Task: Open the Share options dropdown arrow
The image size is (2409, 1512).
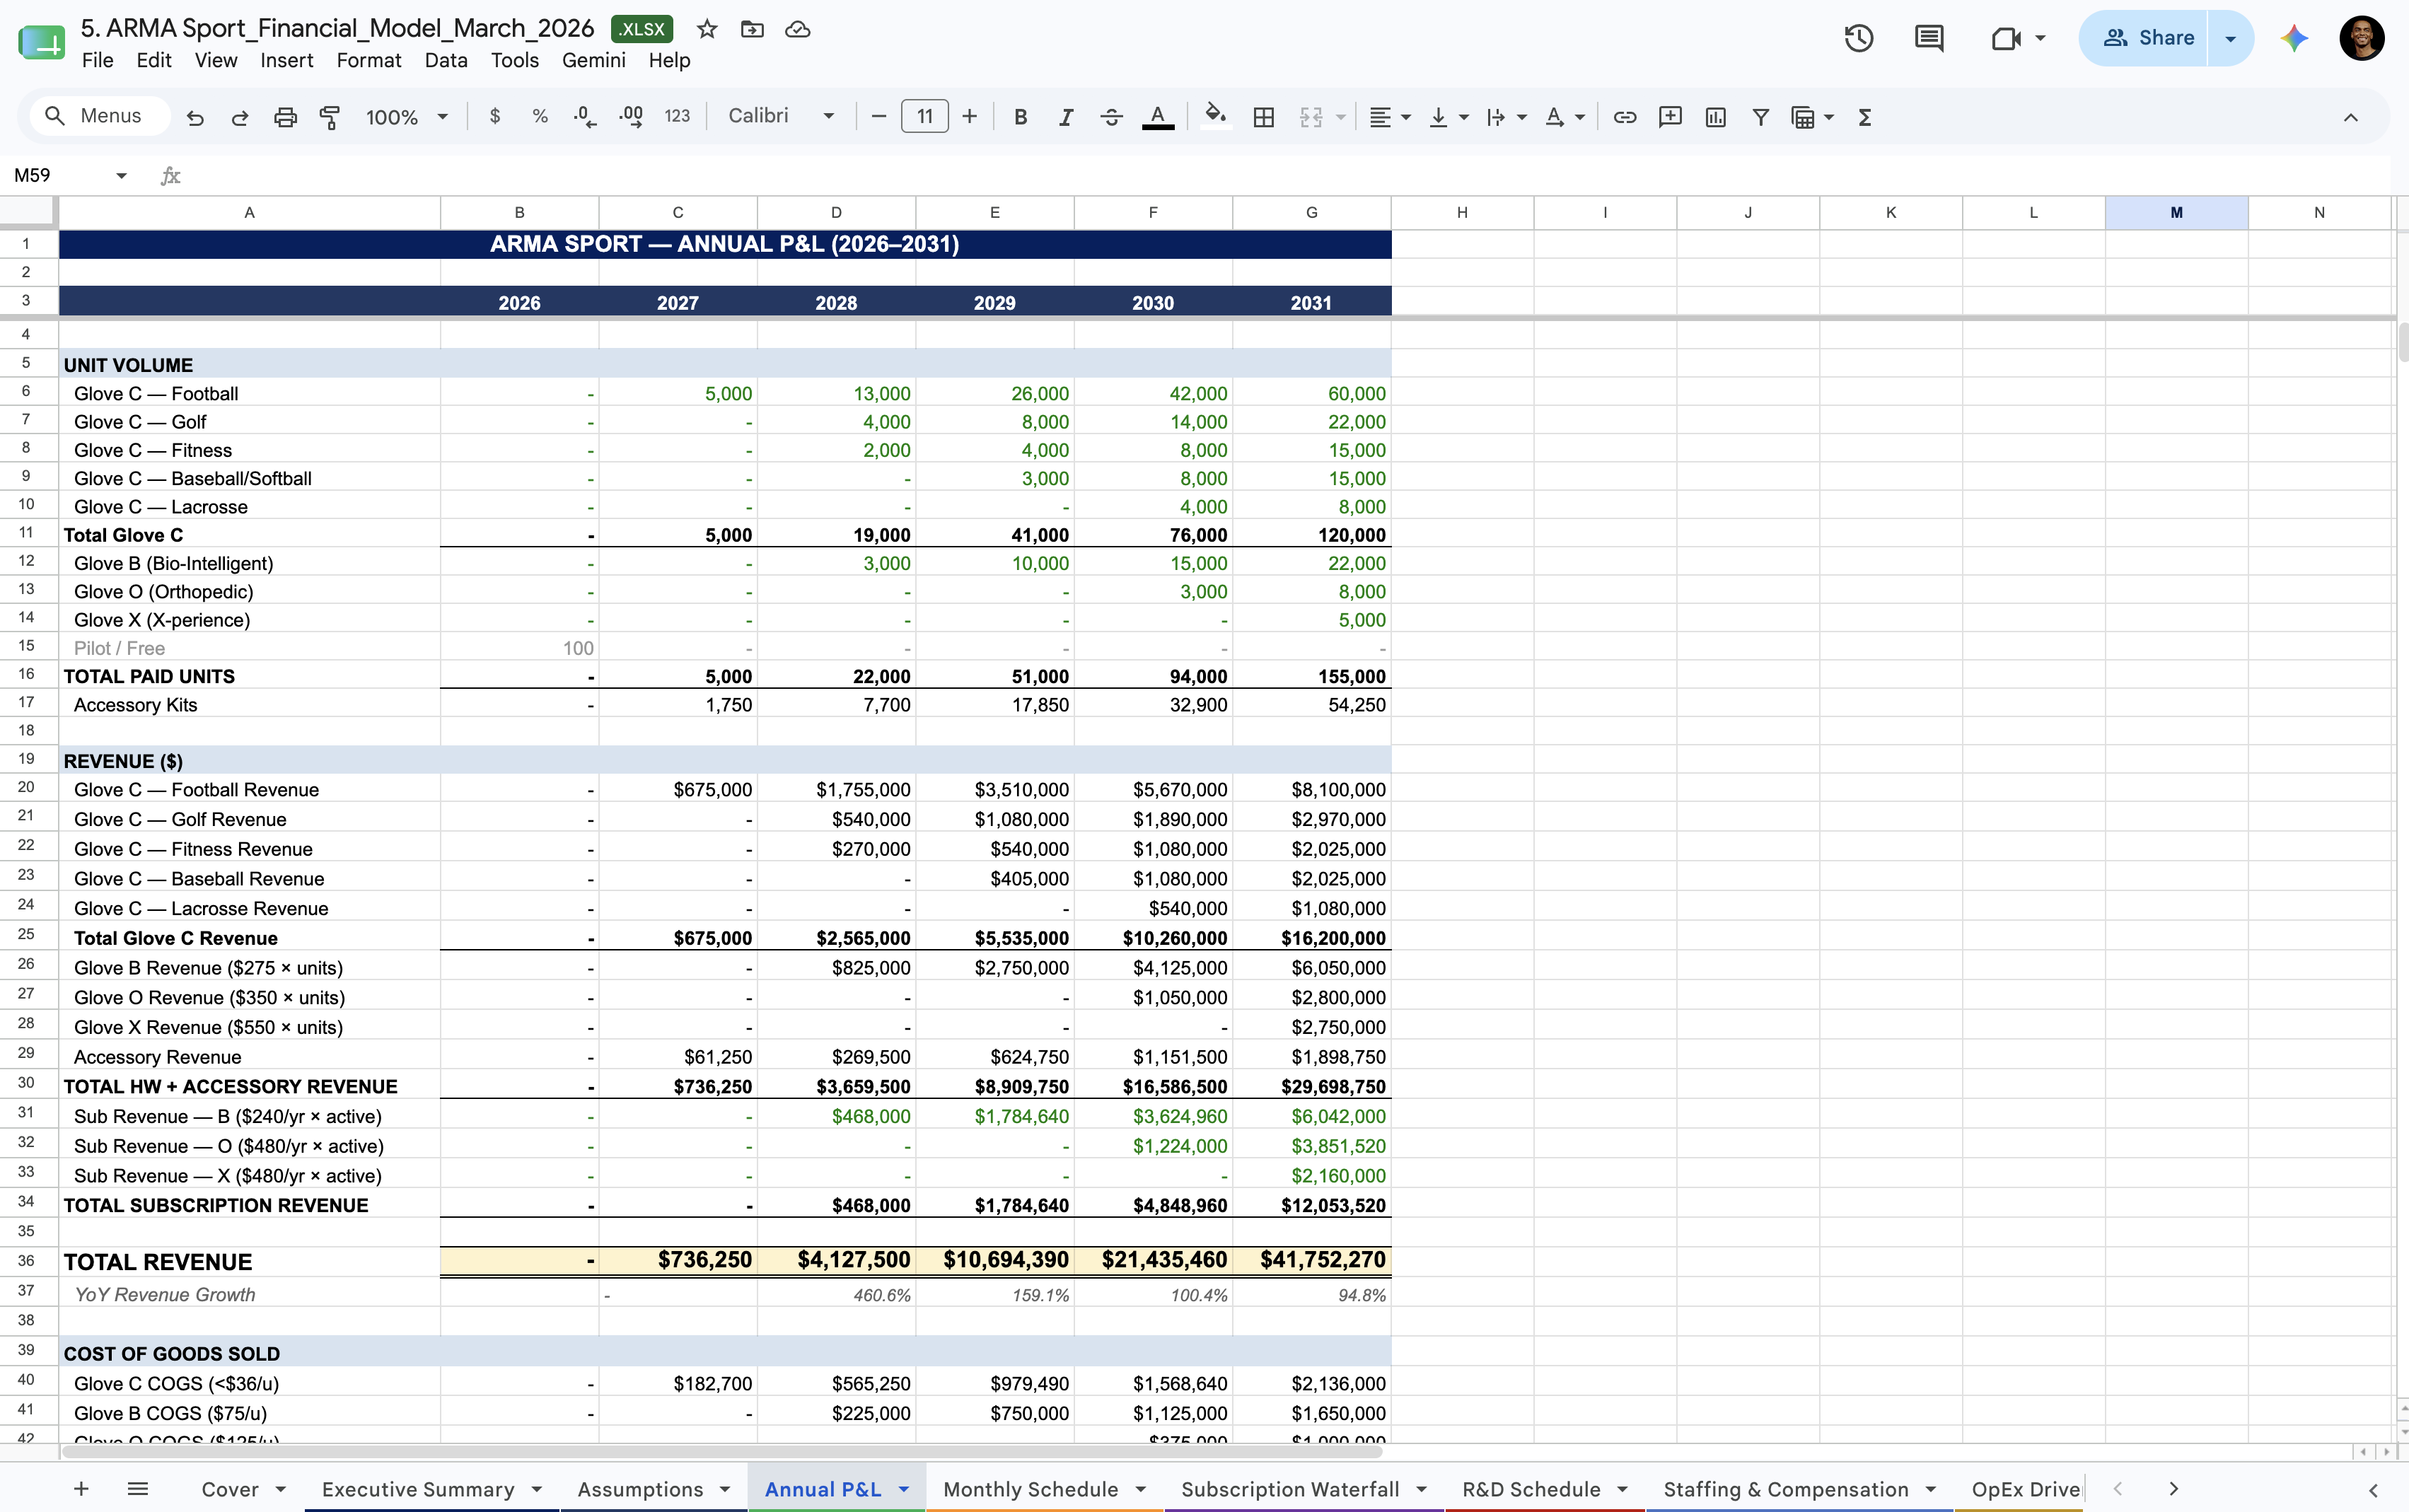Action: pos(2230,38)
